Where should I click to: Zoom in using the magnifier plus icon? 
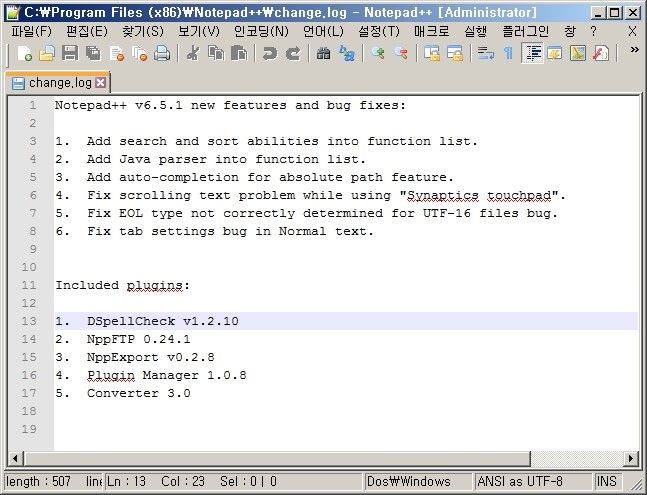(378, 53)
